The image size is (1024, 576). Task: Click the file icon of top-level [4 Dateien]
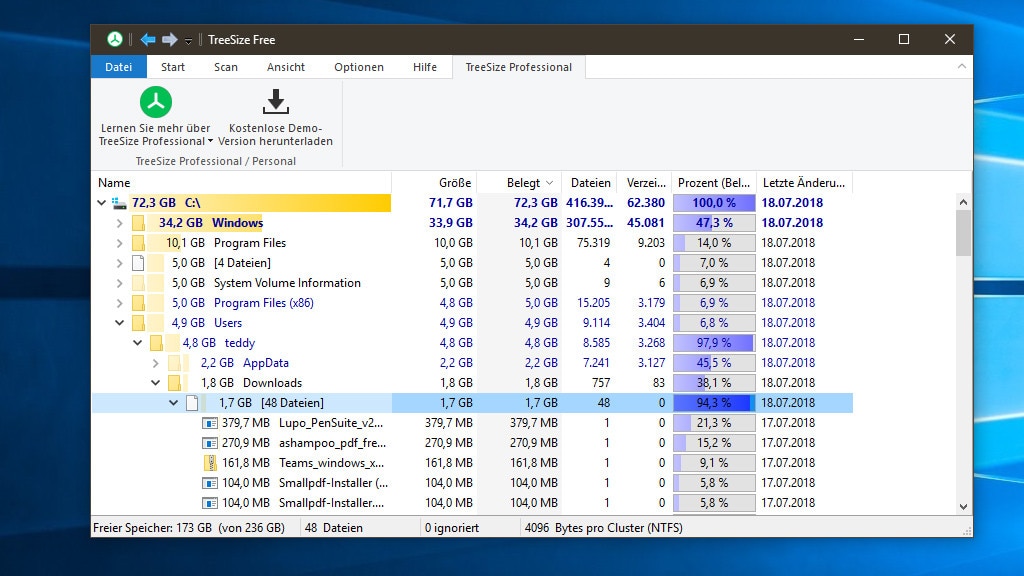click(x=138, y=263)
